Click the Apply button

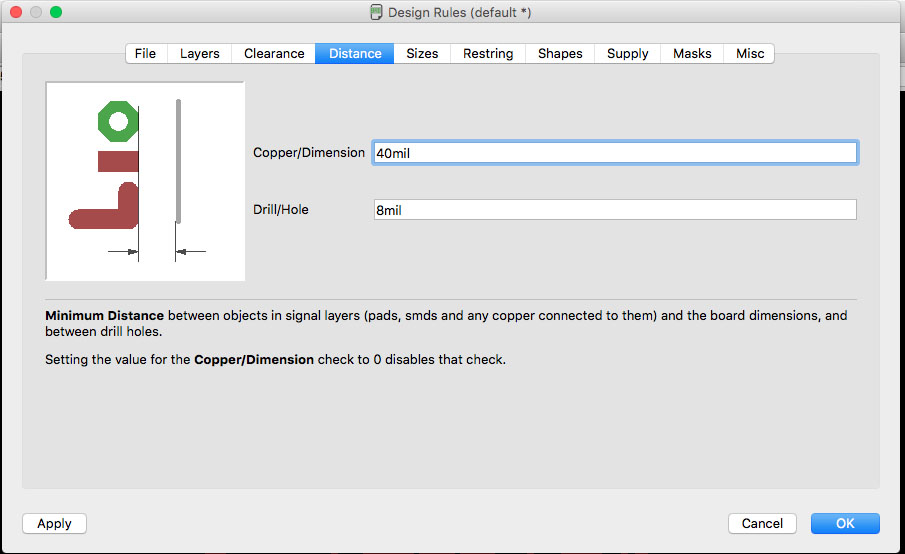(x=54, y=523)
